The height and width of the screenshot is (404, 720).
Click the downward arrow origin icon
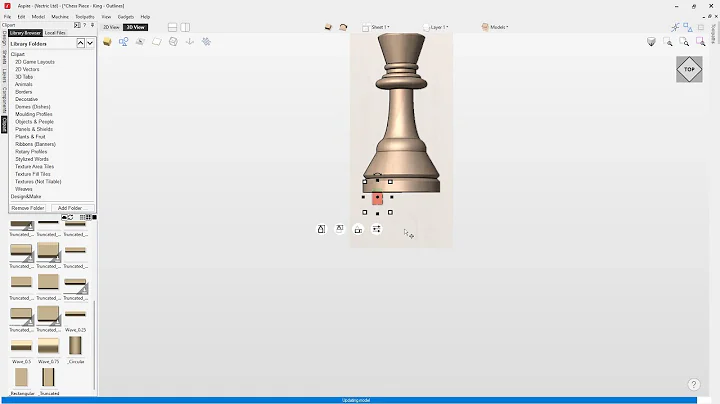190,42
